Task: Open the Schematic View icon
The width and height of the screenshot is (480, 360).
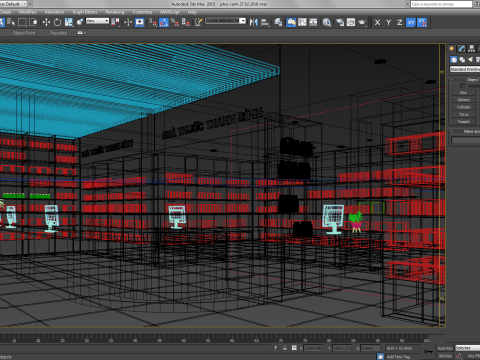Action: [313, 22]
